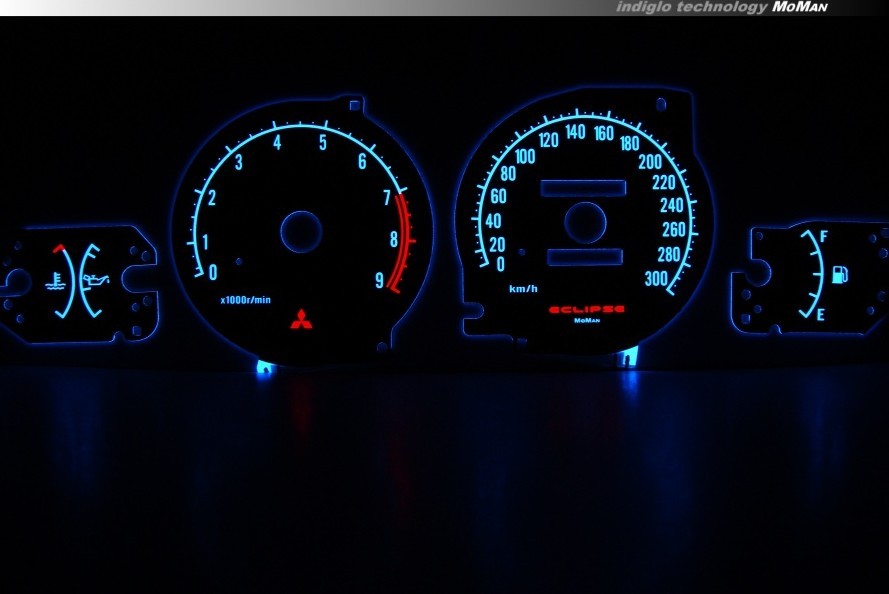Click the 140 mark on the speedometer
This screenshot has width=889, height=594.
pos(575,132)
